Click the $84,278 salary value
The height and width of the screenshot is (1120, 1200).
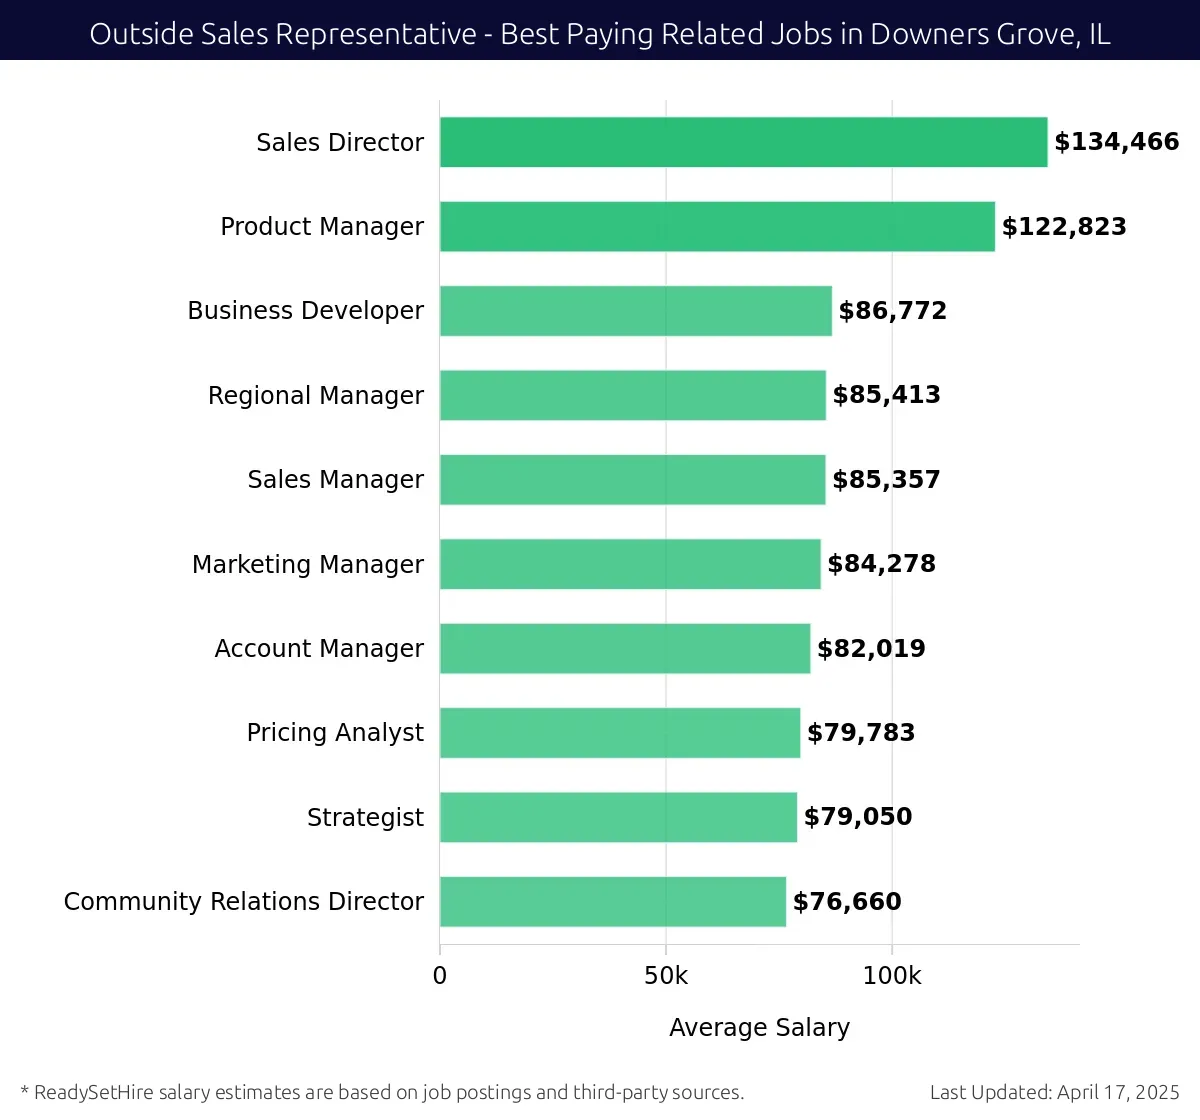pos(882,564)
